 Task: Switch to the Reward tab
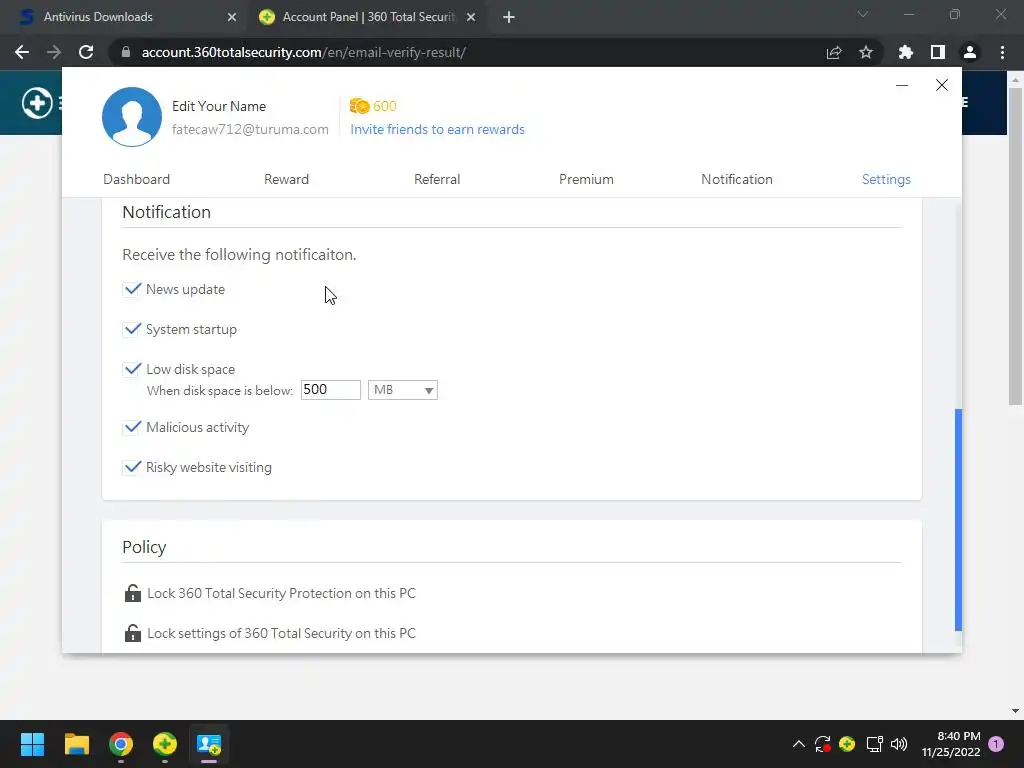tap(286, 179)
